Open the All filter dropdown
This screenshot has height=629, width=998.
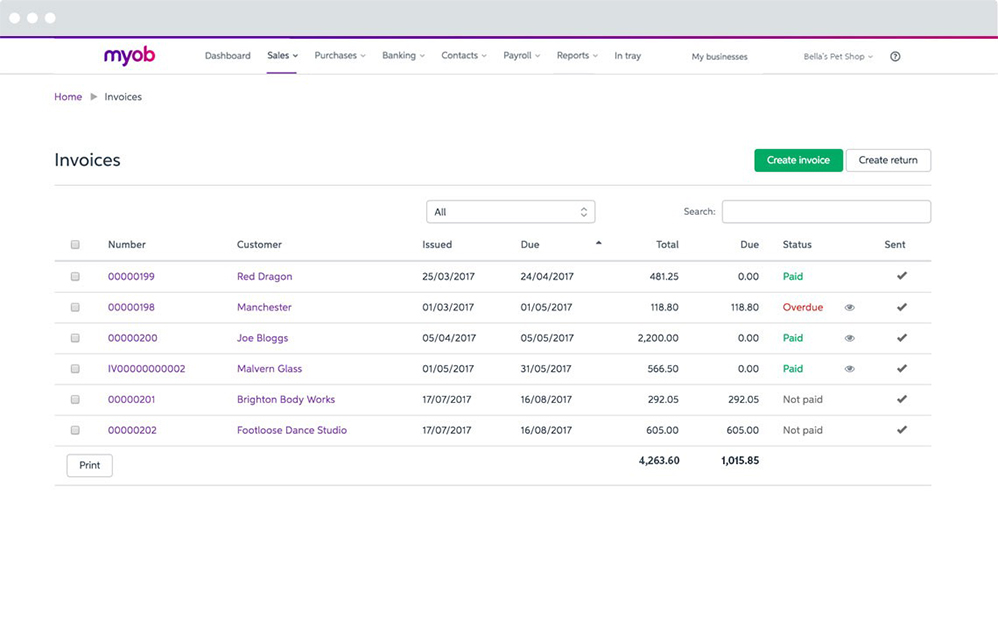(x=510, y=211)
